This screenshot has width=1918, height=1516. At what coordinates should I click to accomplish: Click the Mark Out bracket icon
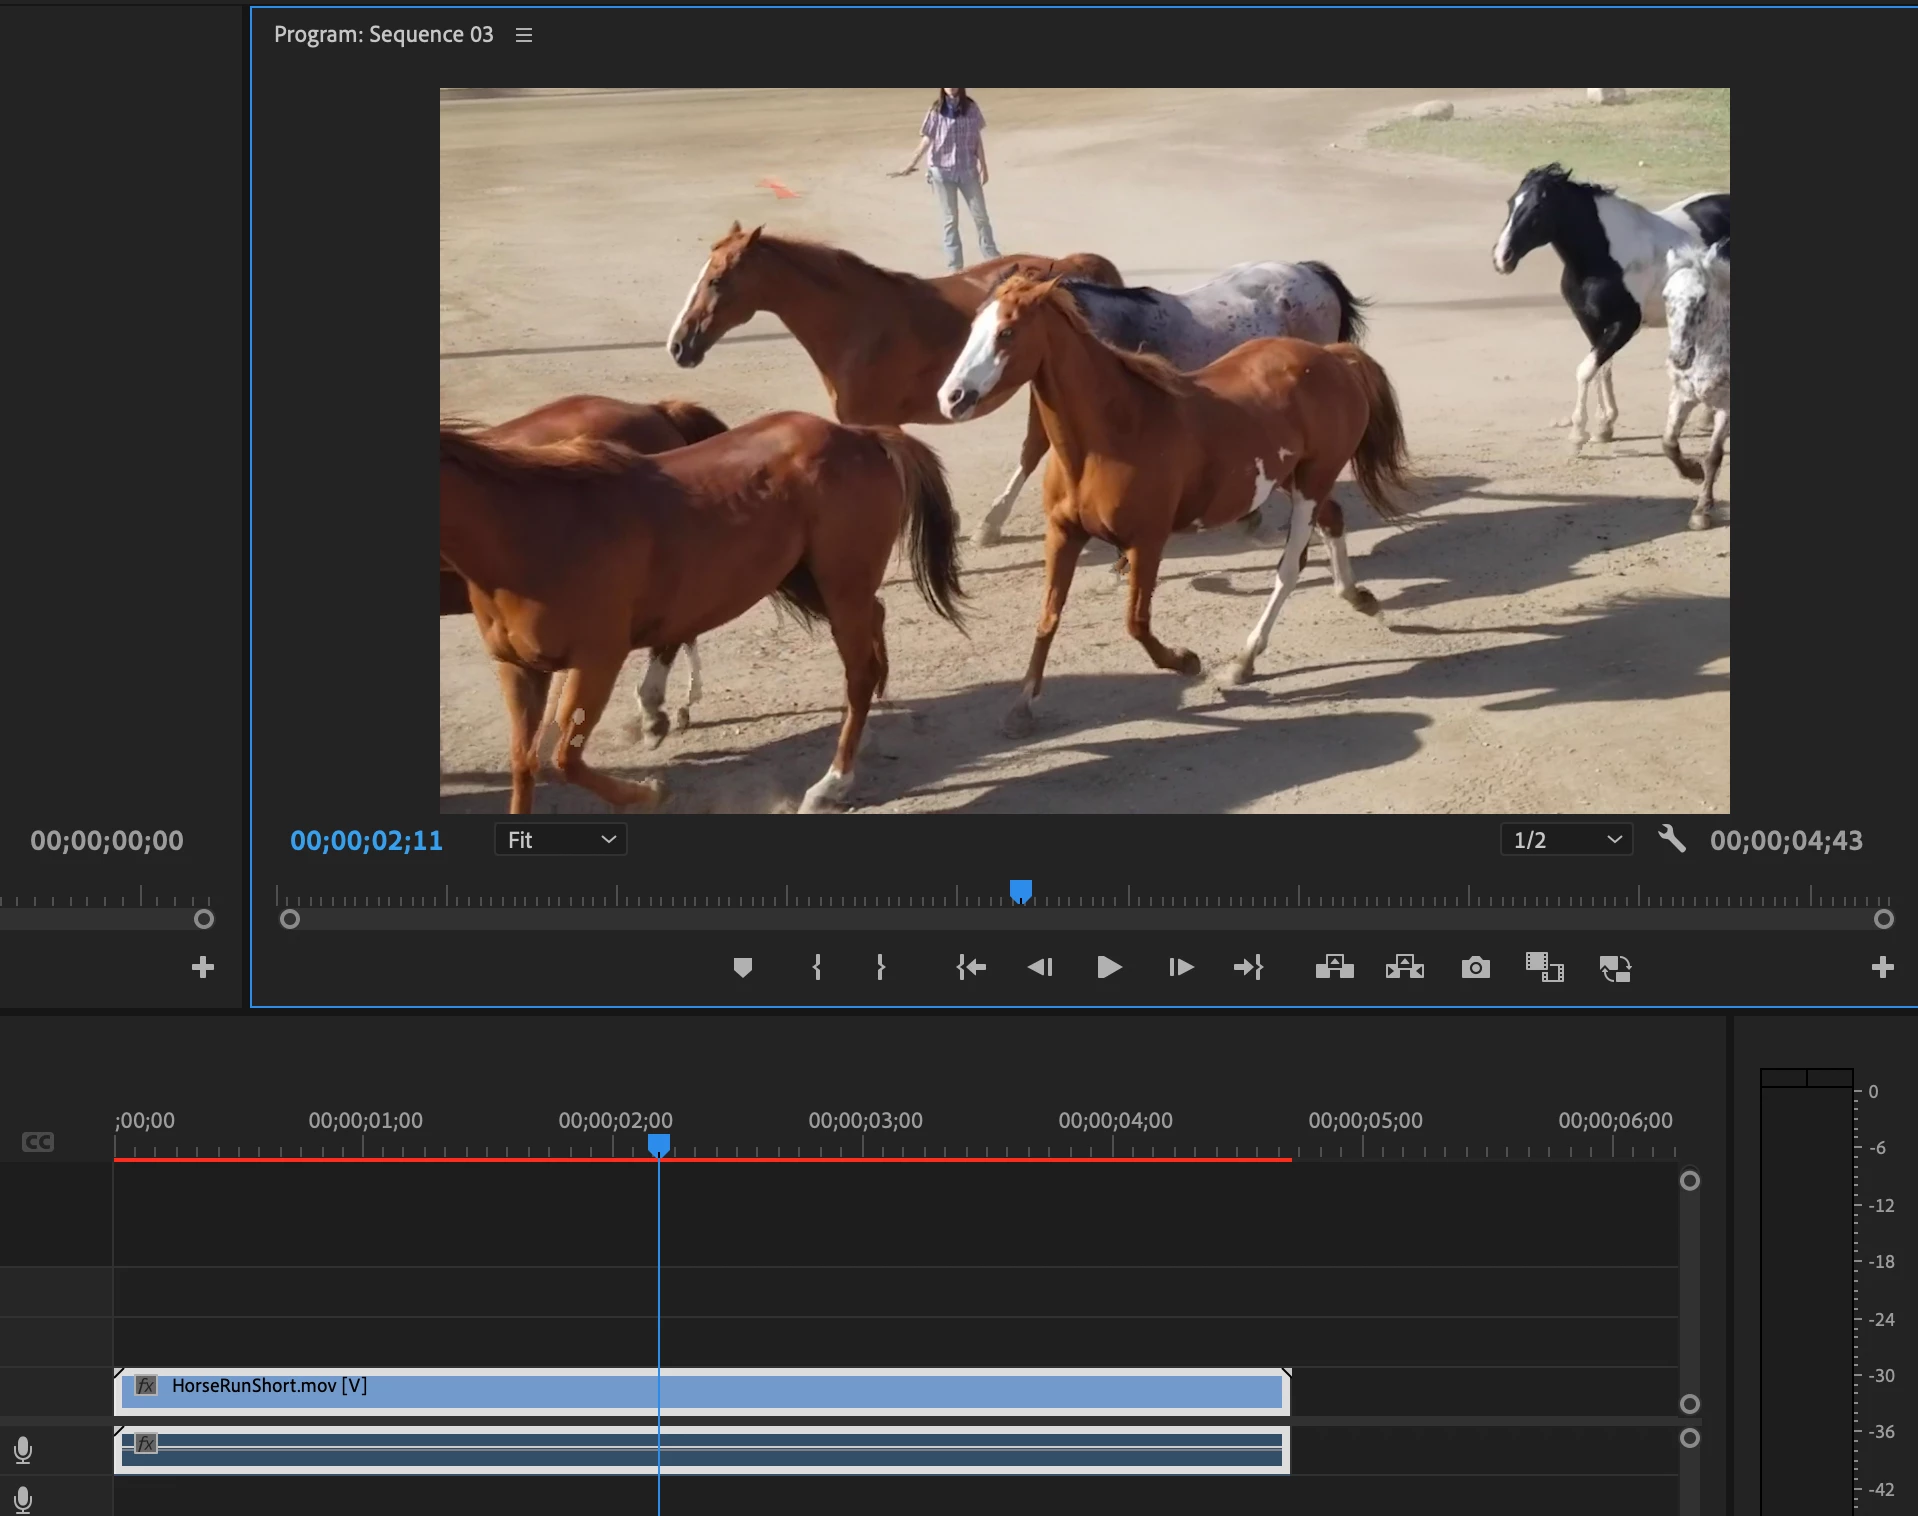(x=880, y=967)
